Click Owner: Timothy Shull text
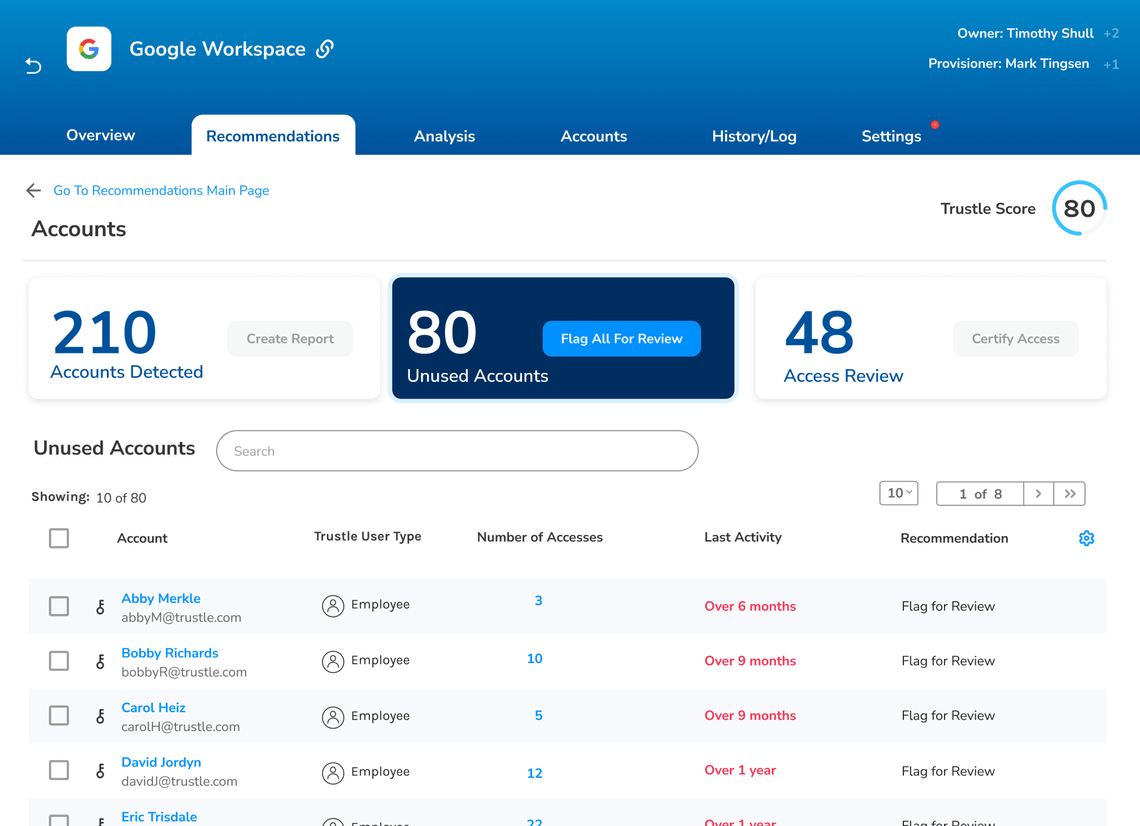This screenshot has width=1140, height=826. coord(1025,33)
